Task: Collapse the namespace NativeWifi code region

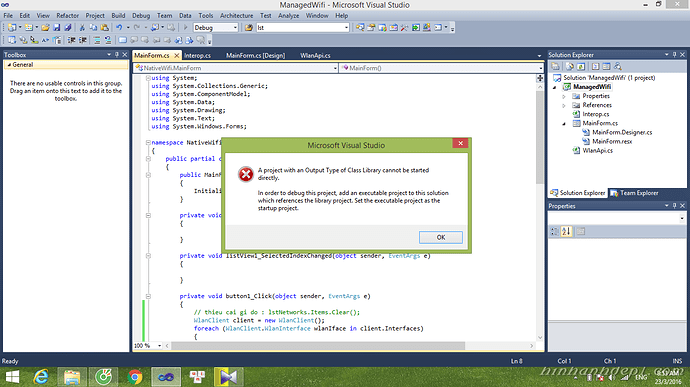Action: pyautogui.click(x=148, y=143)
